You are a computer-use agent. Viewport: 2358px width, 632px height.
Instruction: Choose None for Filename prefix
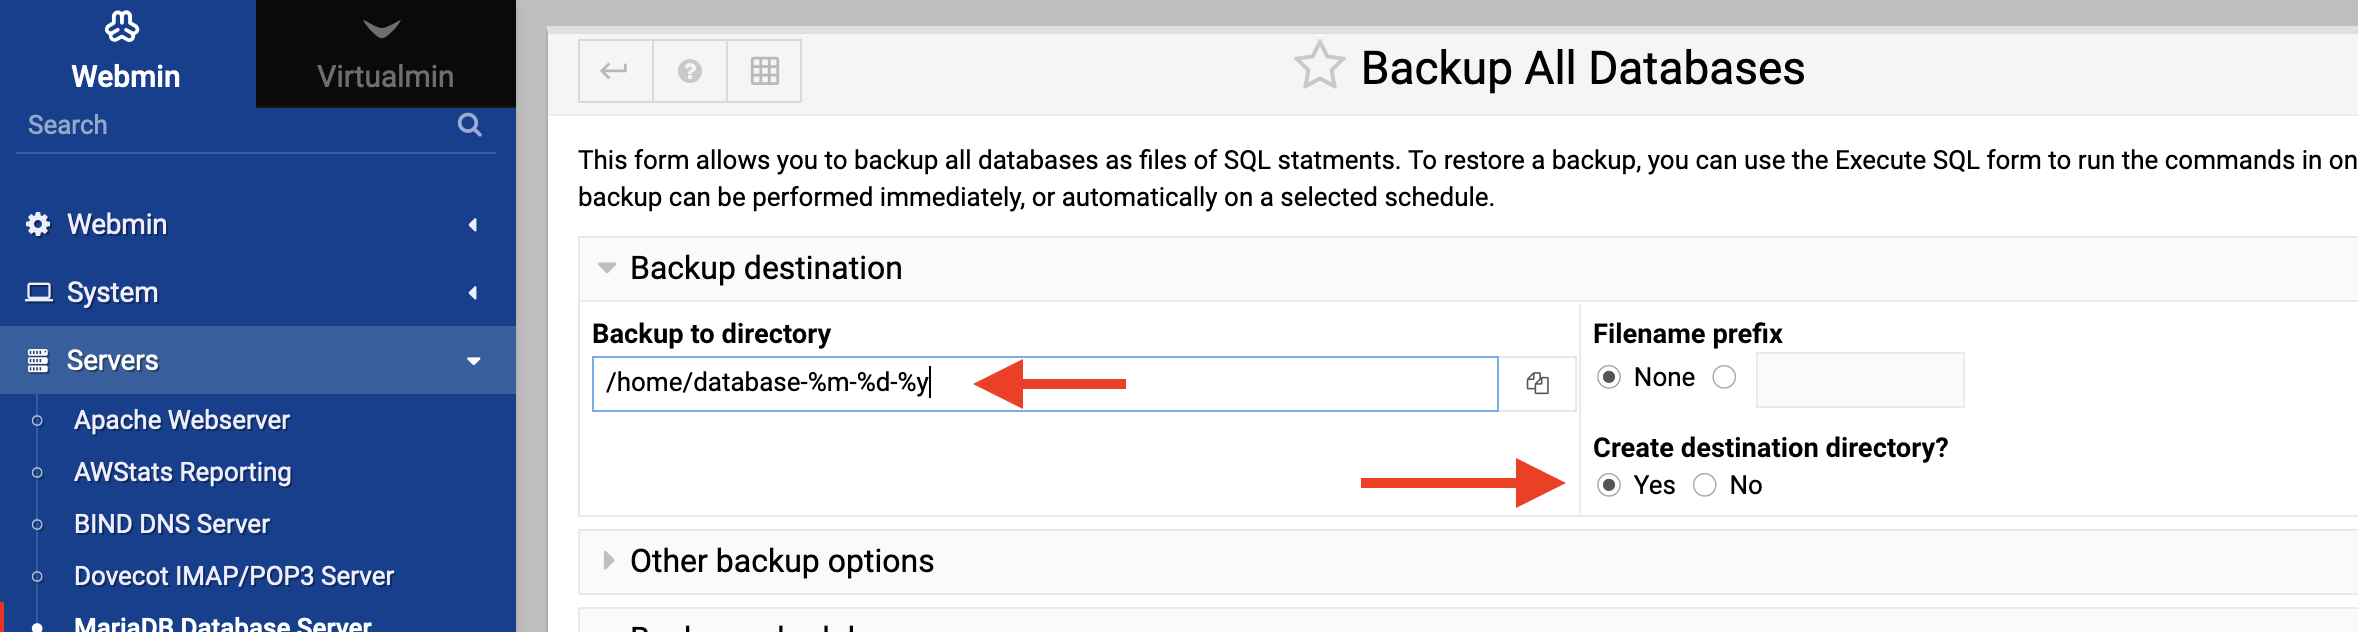1610,377
